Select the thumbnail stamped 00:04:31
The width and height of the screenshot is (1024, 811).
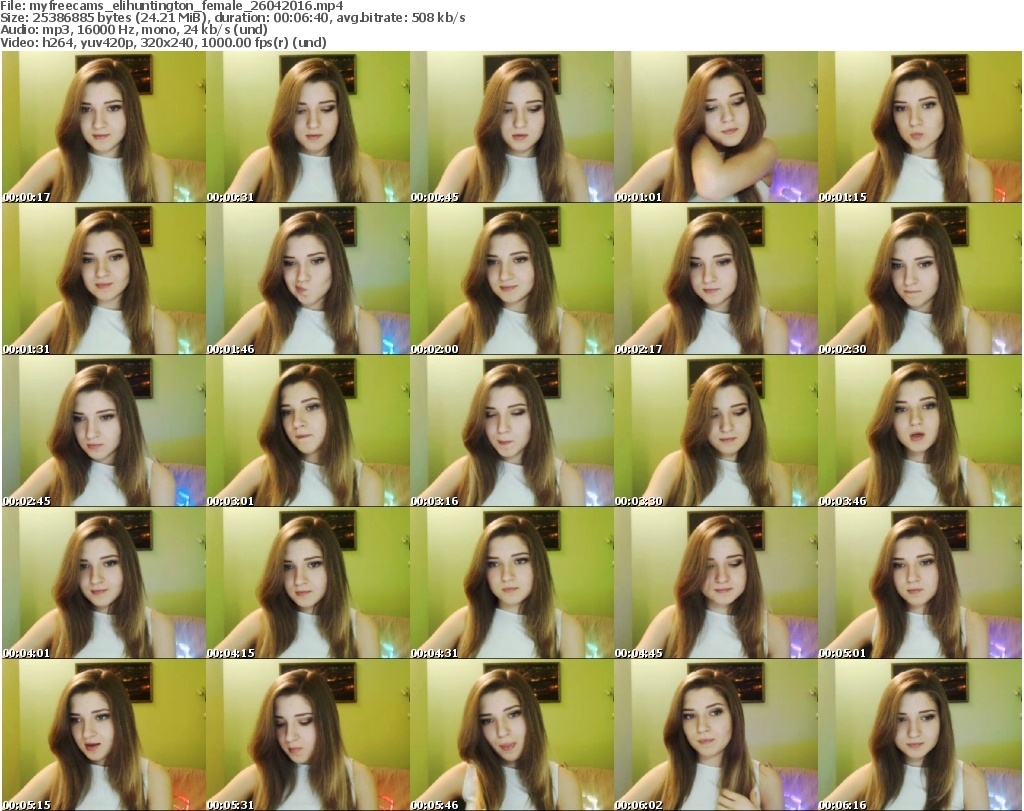coord(512,583)
